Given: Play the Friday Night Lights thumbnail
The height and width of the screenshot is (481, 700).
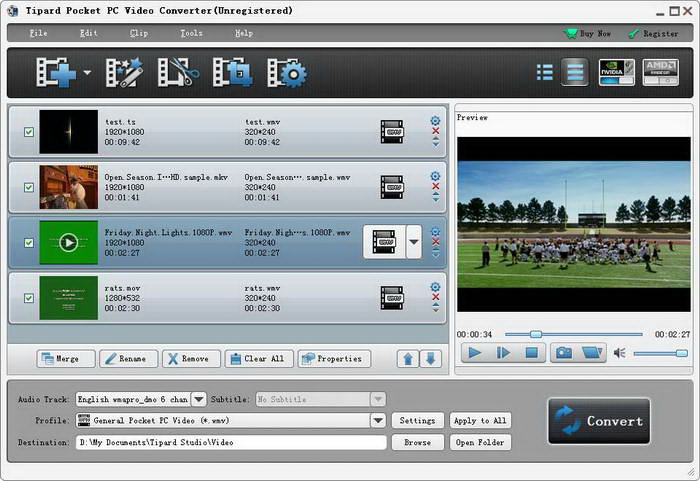Looking at the screenshot, I should 68,243.
